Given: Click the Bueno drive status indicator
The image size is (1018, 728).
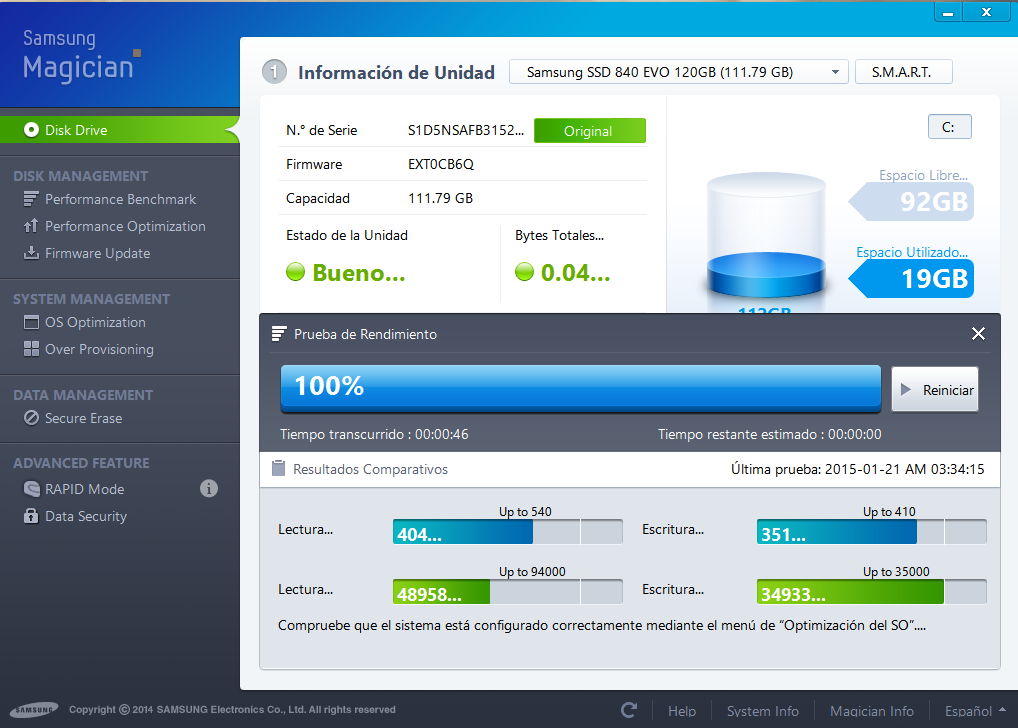Looking at the screenshot, I should pyautogui.click(x=345, y=272).
